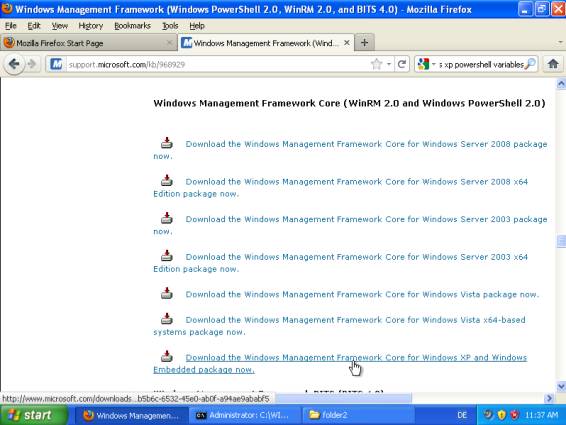This screenshot has width=566, height=425.
Task: Close the Windows Management Framework tab
Action: coord(347,43)
